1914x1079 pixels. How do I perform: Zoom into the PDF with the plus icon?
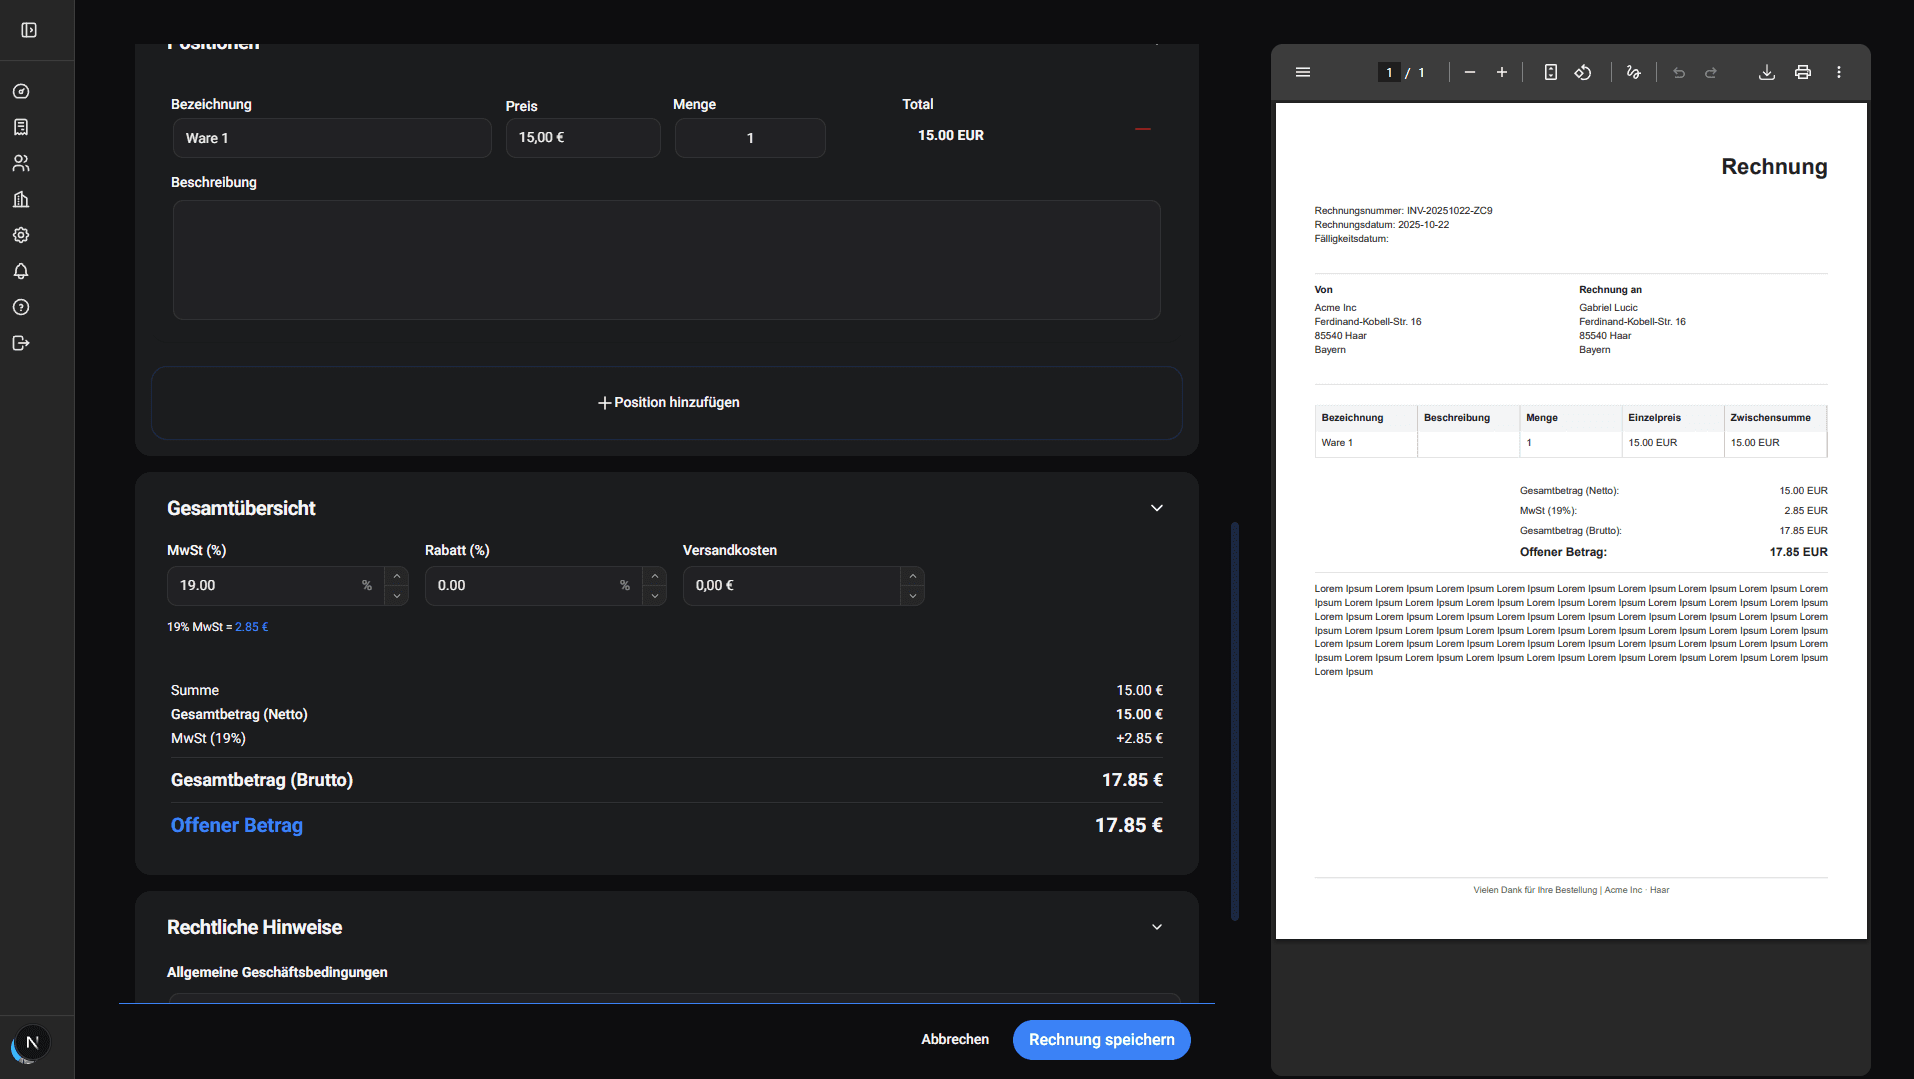[x=1501, y=72]
